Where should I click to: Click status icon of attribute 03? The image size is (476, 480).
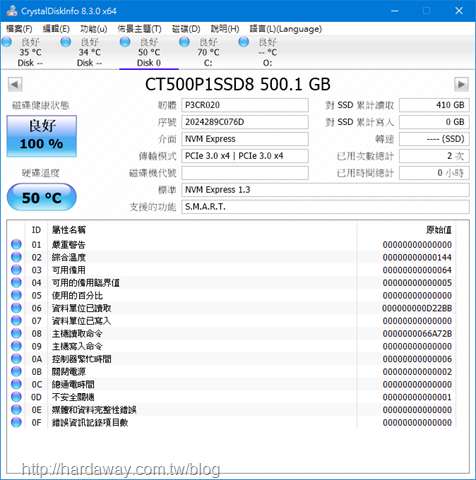[16, 270]
